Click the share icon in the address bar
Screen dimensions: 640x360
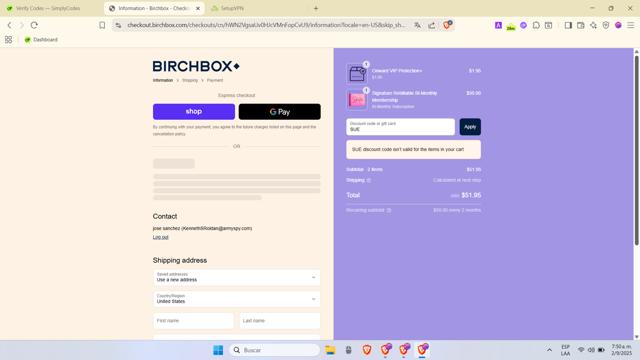431,25
